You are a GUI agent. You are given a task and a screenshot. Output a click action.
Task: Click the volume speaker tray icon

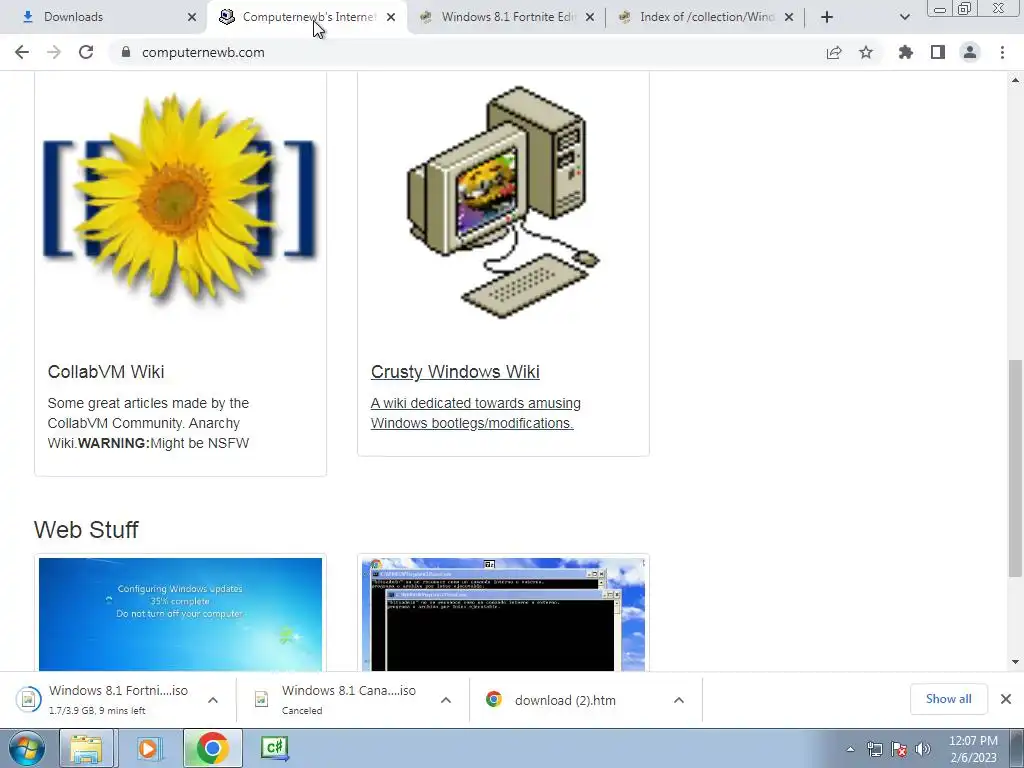click(923, 749)
